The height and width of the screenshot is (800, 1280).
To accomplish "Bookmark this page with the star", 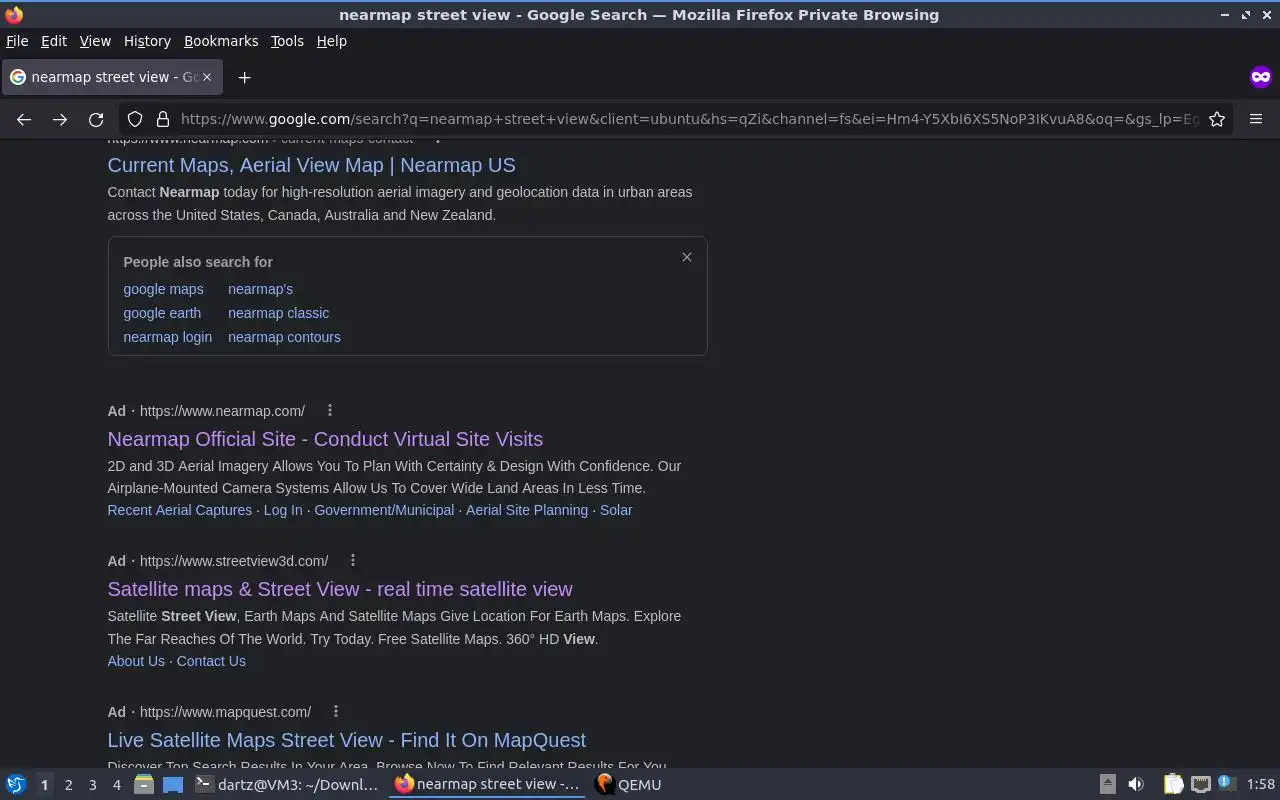I will tap(1217, 119).
